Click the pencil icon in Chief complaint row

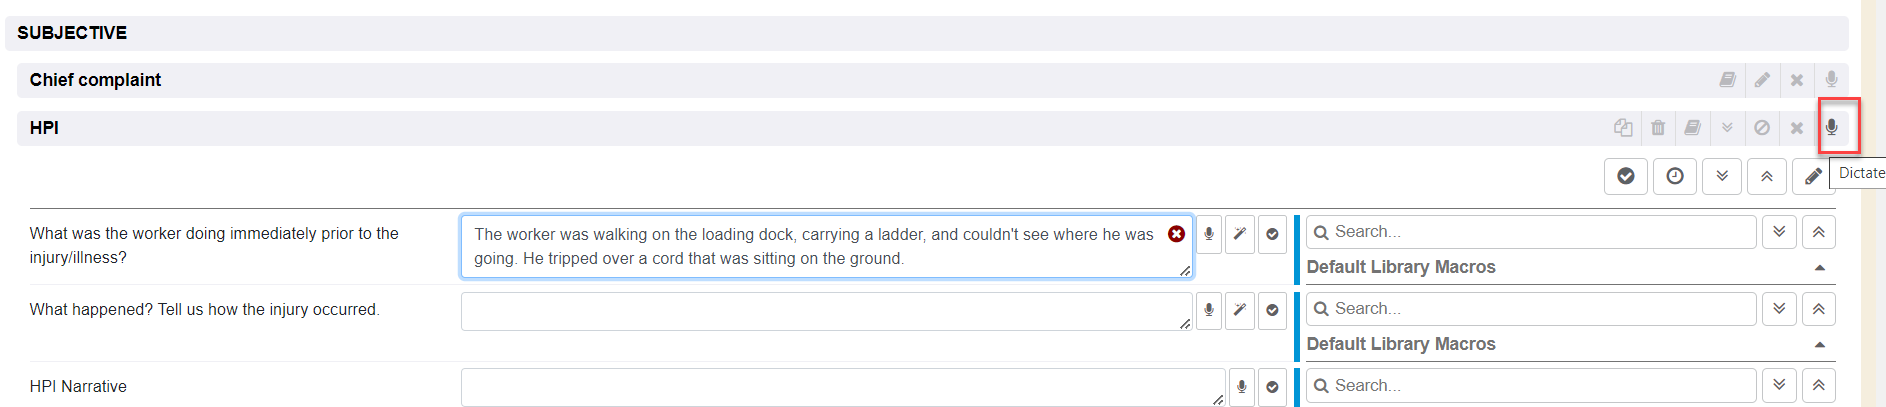(x=1762, y=79)
